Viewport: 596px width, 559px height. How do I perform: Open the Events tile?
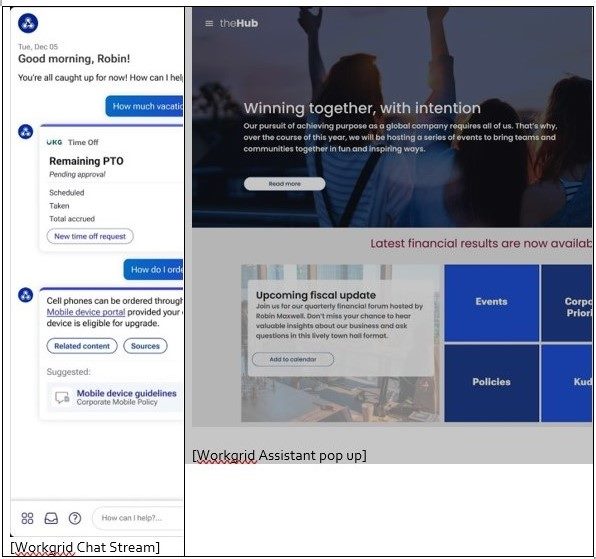click(x=491, y=303)
